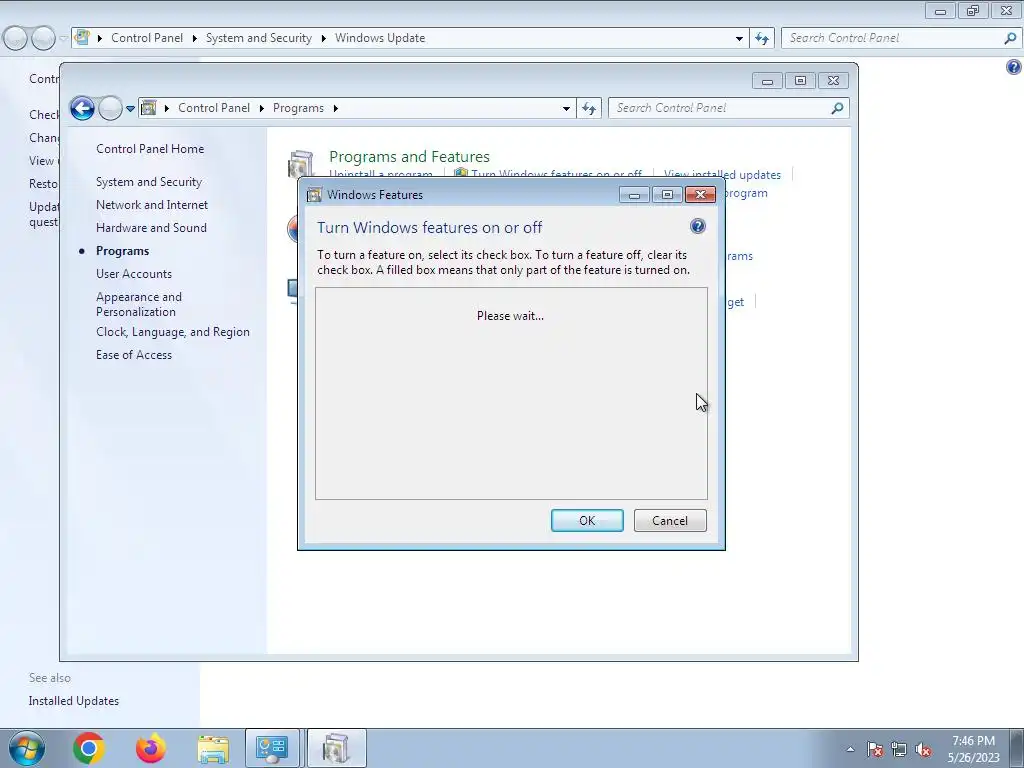Open help in Windows Update window
1024x768 pixels.
(x=1014, y=67)
